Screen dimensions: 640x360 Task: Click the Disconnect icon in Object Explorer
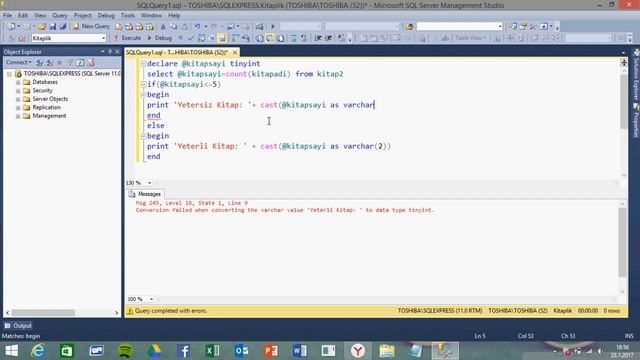pyautogui.click(x=49, y=62)
